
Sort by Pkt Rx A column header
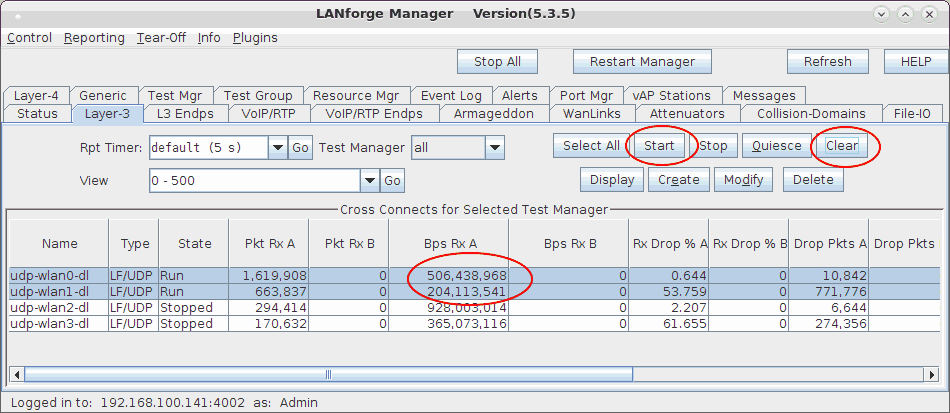click(x=269, y=243)
